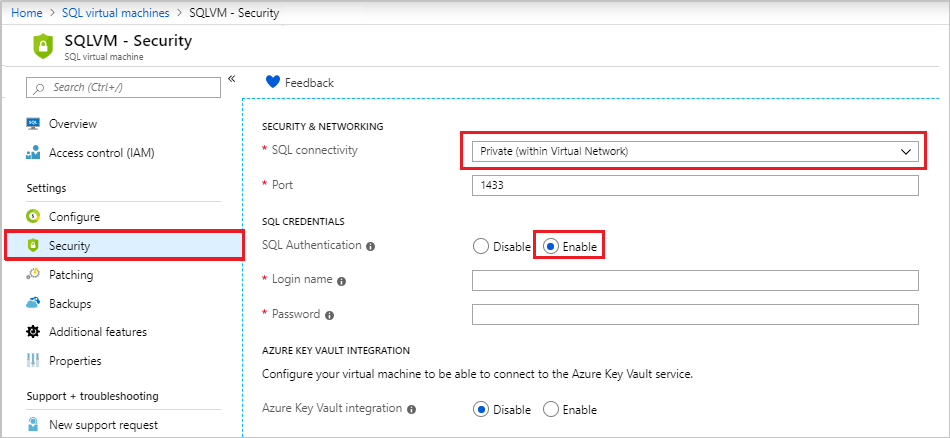
Task: Open New support request menu item
Action: point(103,425)
